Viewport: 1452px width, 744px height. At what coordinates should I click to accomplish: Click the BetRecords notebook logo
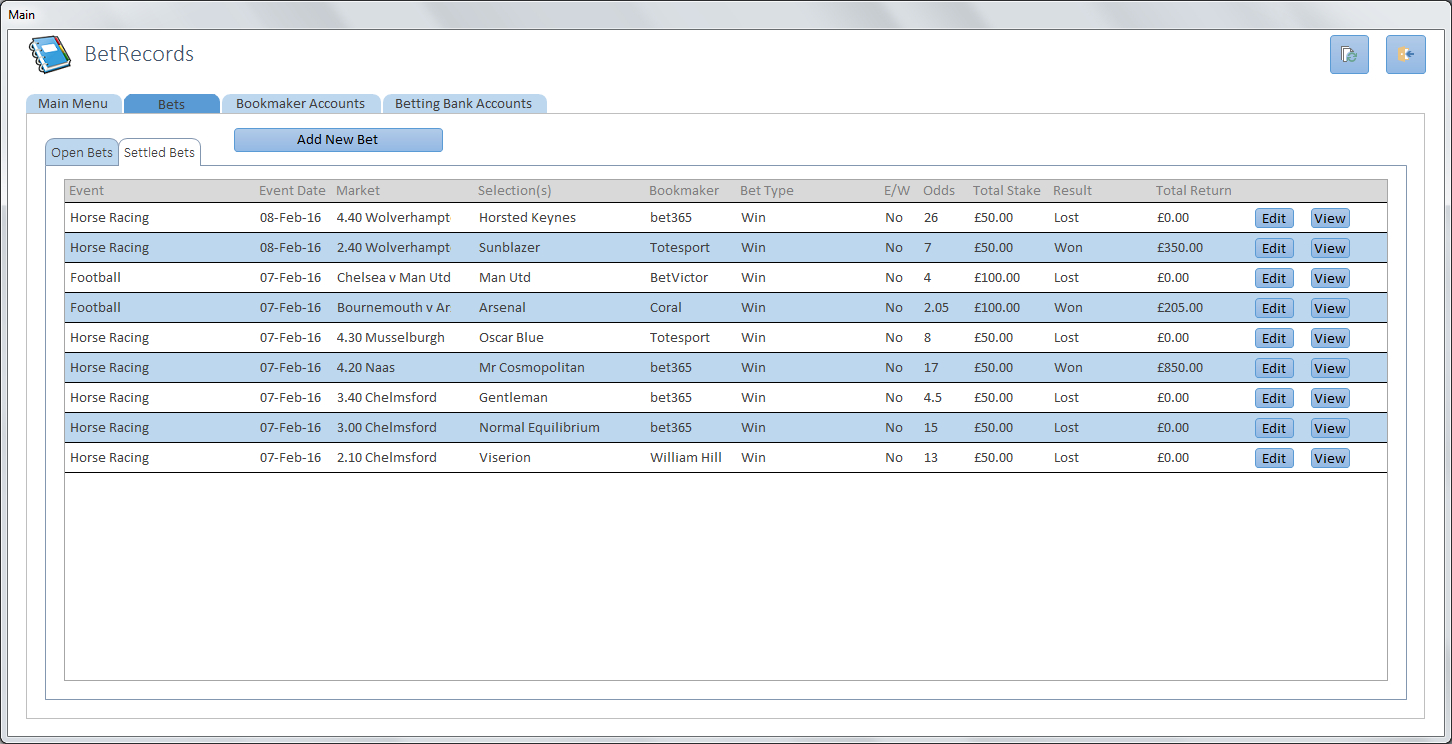(50, 55)
